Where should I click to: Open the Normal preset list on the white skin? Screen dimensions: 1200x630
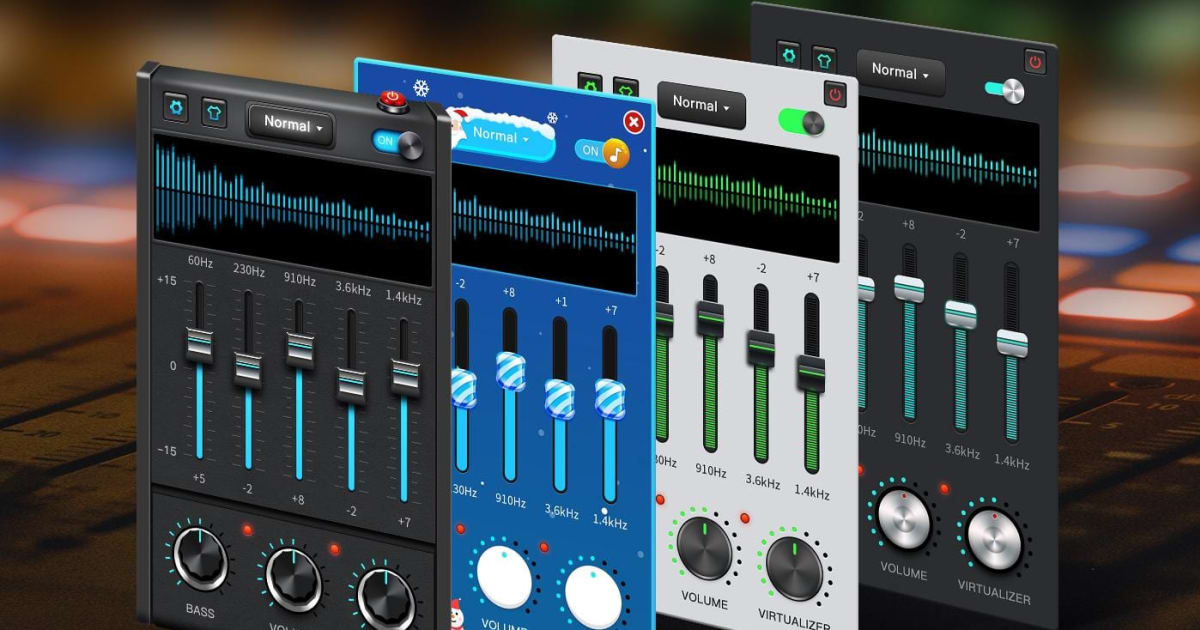(x=701, y=105)
